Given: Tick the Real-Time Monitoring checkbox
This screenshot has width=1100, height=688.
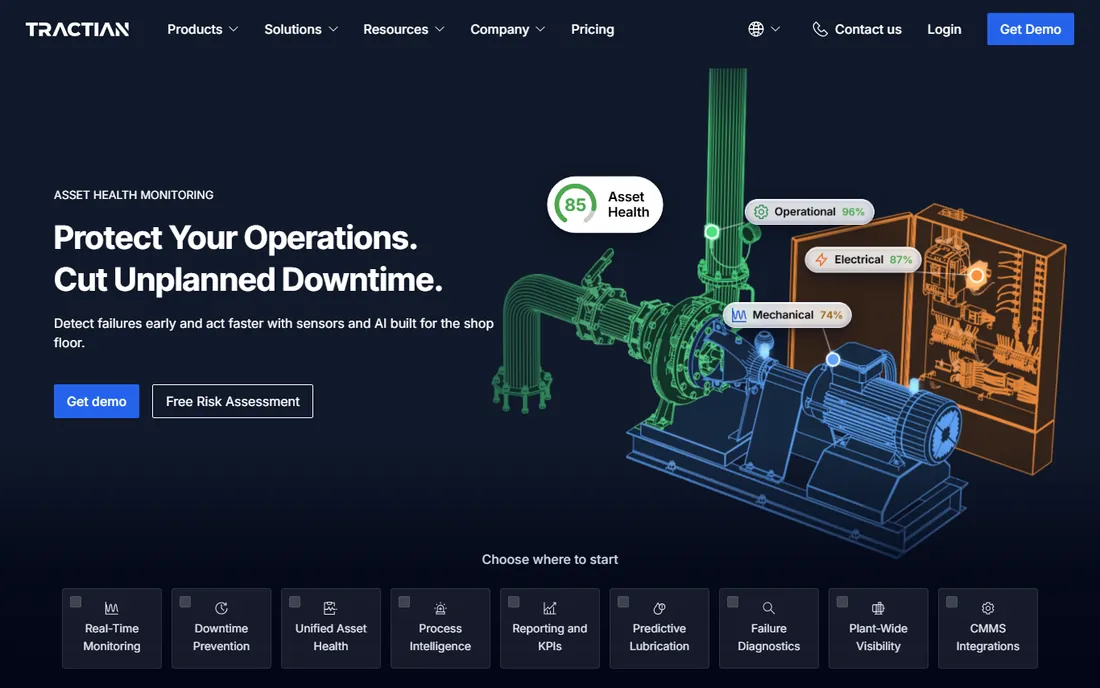Looking at the screenshot, I should [76, 602].
